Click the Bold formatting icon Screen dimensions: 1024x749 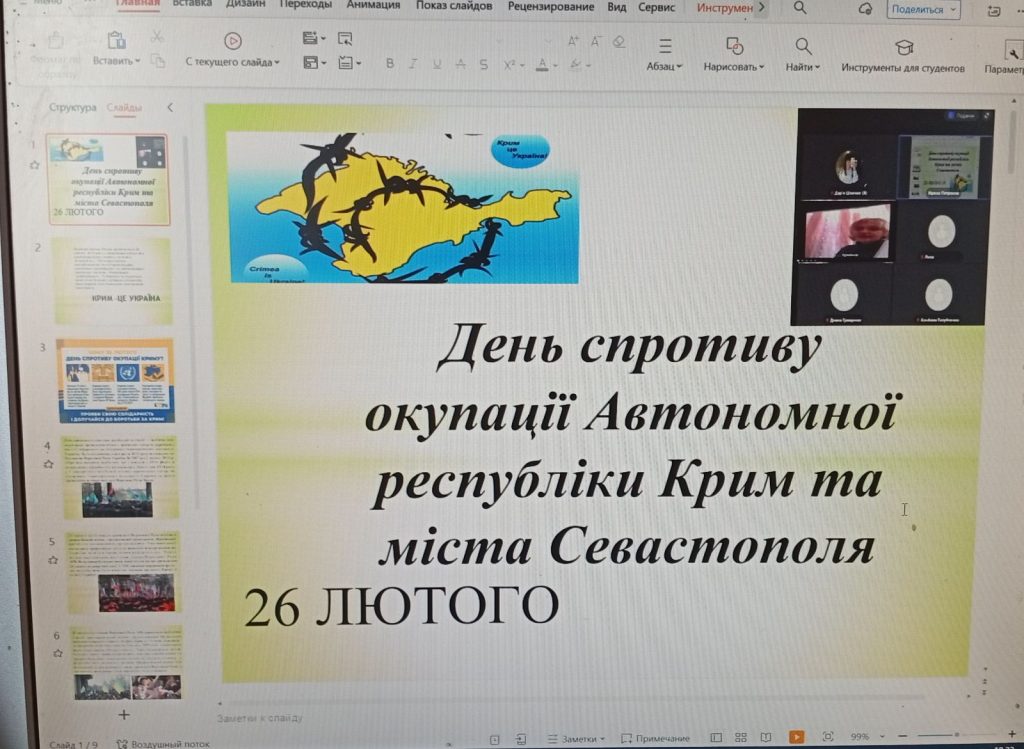pyautogui.click(x=390, y=64)
